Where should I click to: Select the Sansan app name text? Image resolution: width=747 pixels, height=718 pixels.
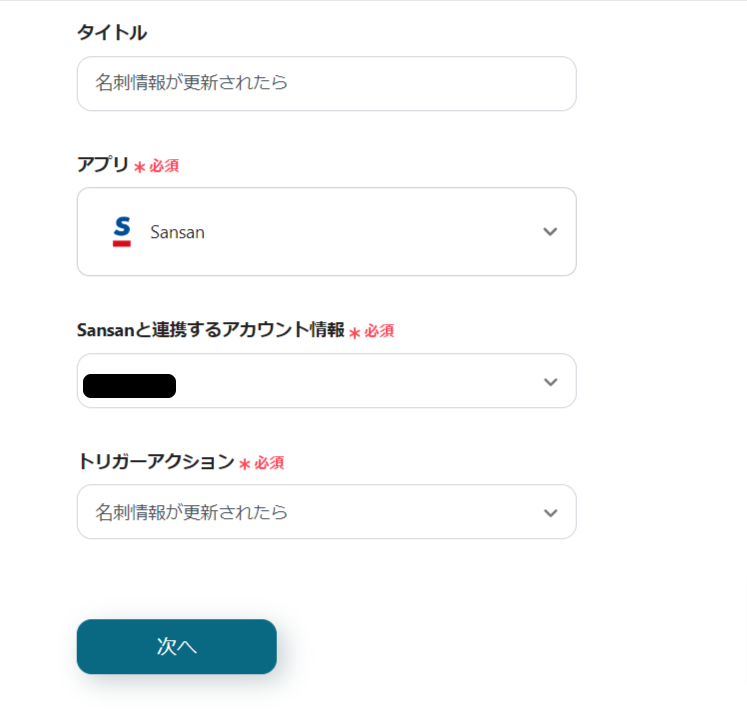tap(177, 232)
